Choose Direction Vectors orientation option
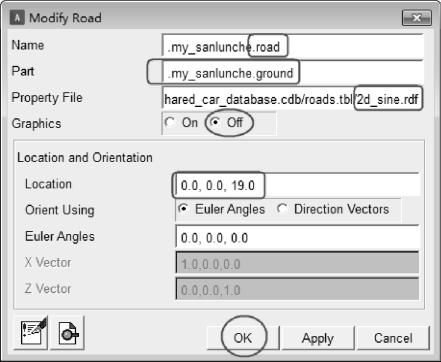This screenshot has width=441, height=362. pos(282,209)
